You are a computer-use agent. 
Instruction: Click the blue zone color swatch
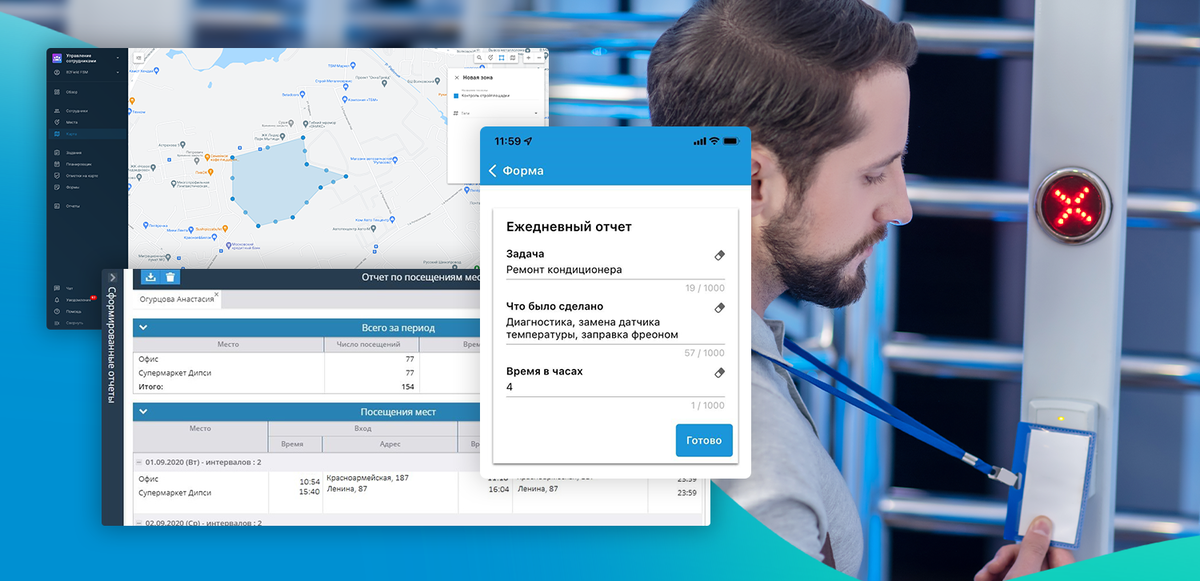point(456,96)
